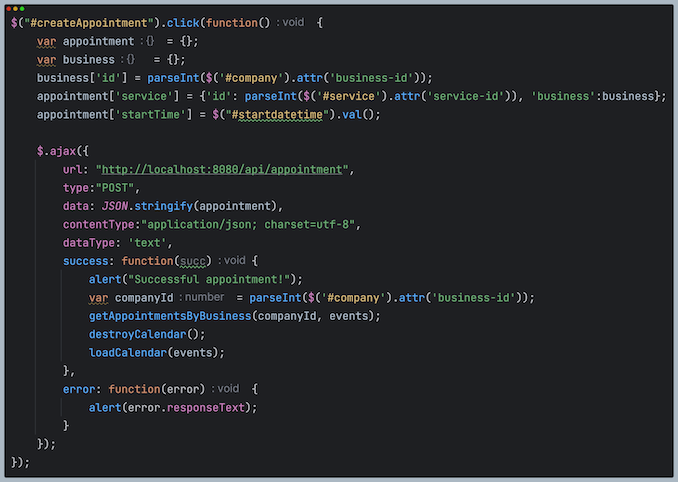The width and height of the screenshot is (678, 482).
Task: Click the red close window dot
Action: point(8,7)
